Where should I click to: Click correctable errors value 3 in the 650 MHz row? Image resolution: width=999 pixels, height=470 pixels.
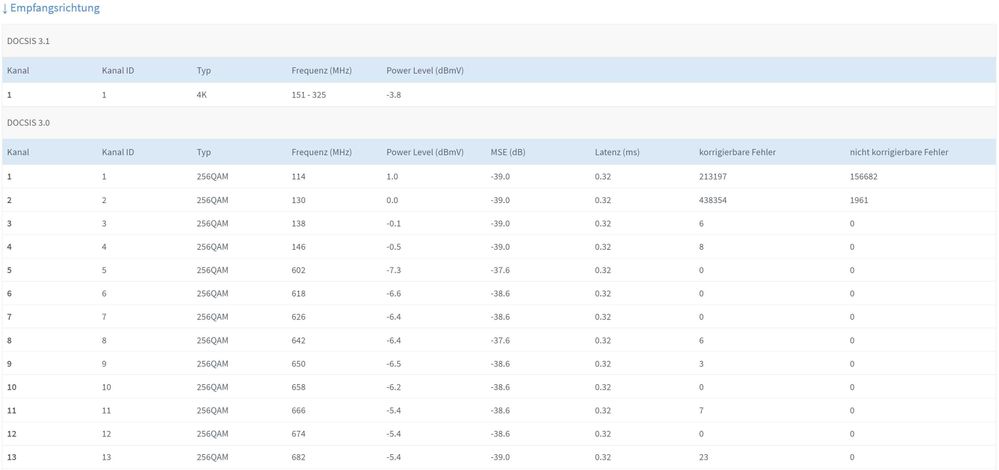pyautogui.click(x=701, y=364)
